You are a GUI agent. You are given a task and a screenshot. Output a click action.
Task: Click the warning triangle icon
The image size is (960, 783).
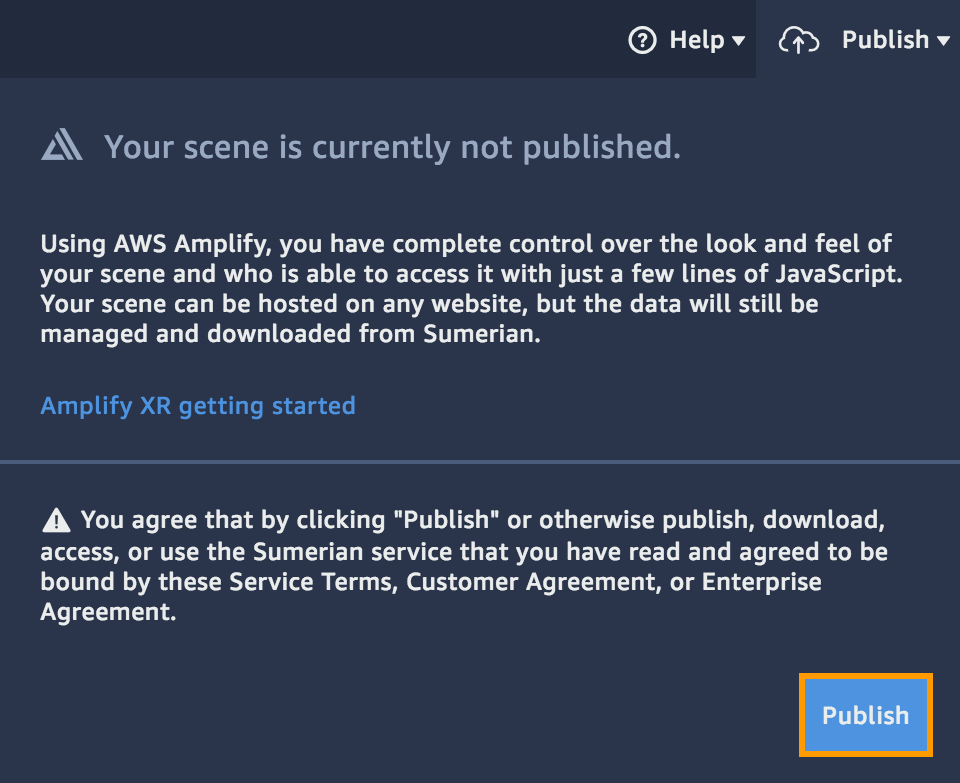(x=56, y=520)
